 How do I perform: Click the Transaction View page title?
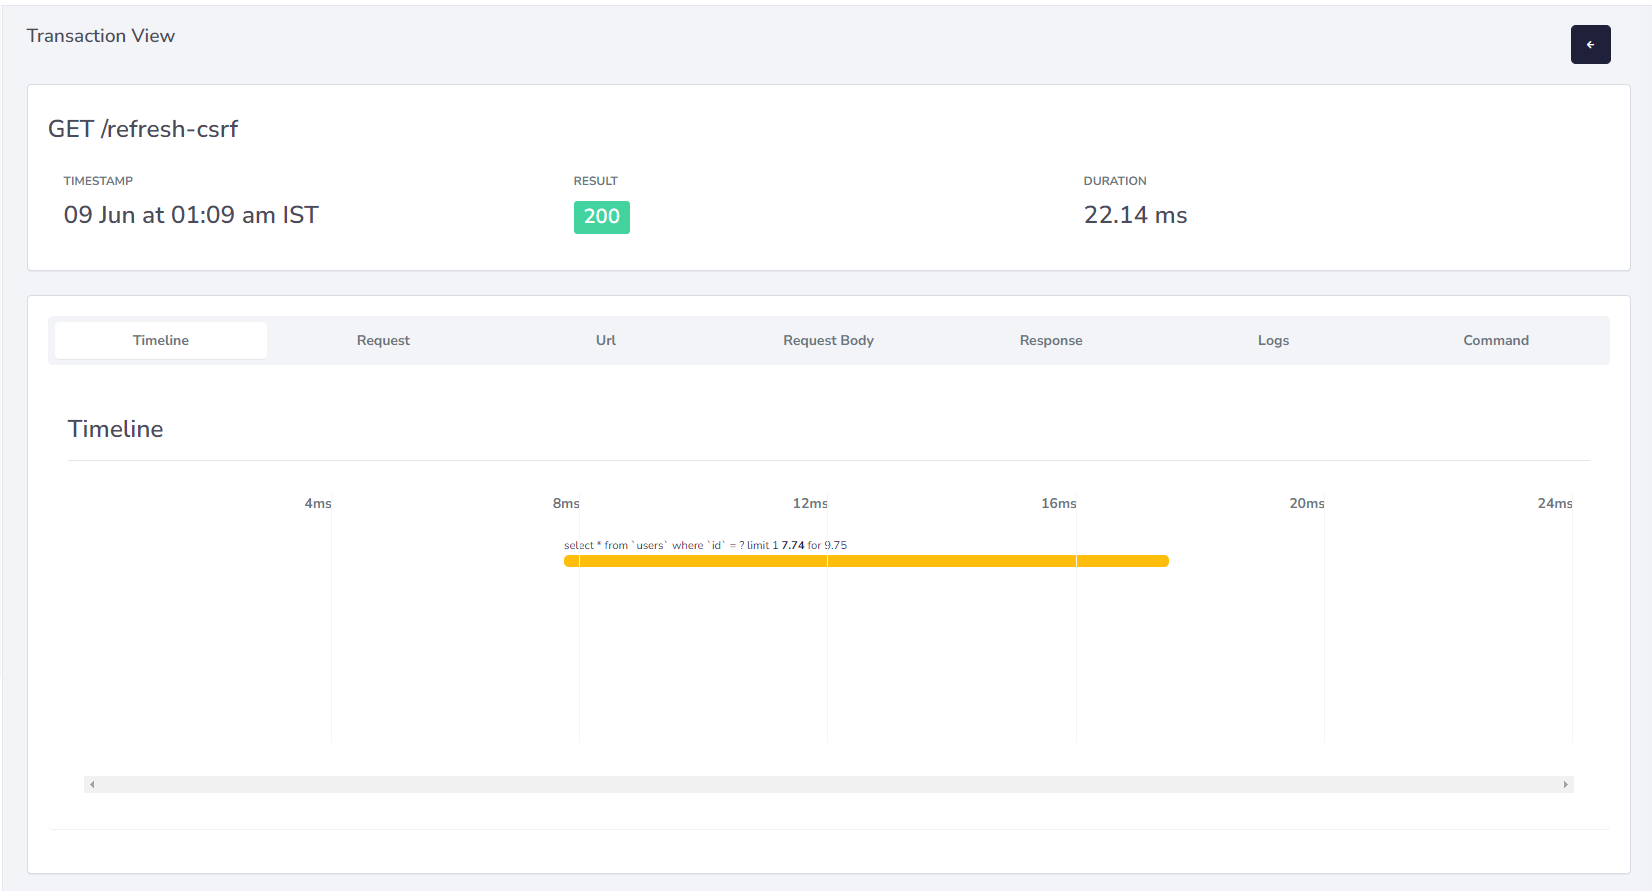pyautogui.click(x=101, y=36)
